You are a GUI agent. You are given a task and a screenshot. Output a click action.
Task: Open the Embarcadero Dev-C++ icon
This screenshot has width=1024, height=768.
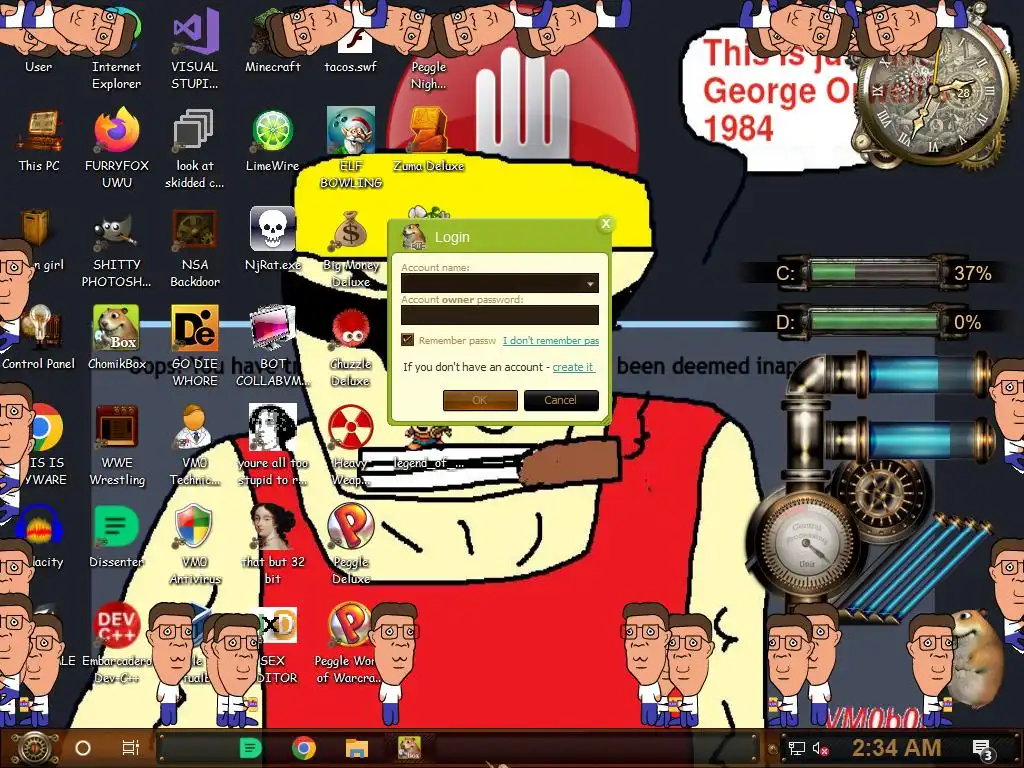coord(116,643)
